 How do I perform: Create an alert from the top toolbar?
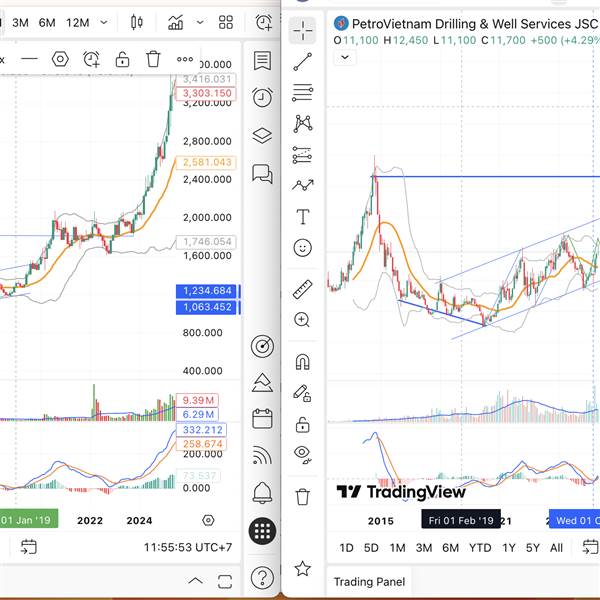pyautogui.click(x=264, y=22)
